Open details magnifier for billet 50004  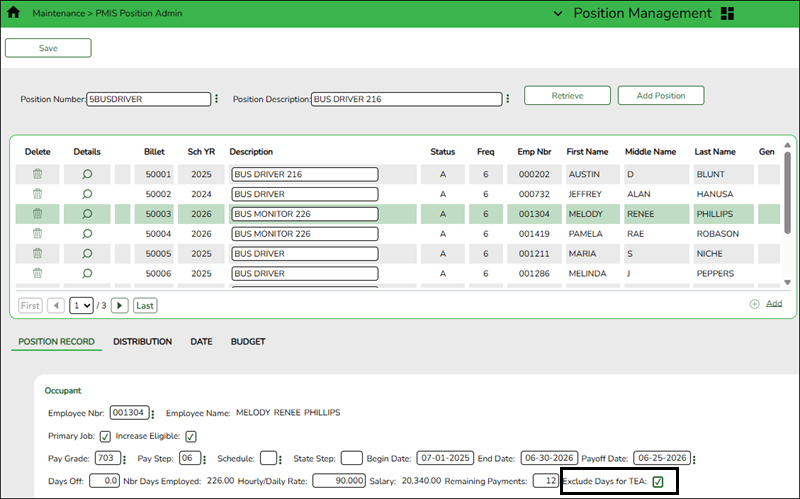point(87,234)
